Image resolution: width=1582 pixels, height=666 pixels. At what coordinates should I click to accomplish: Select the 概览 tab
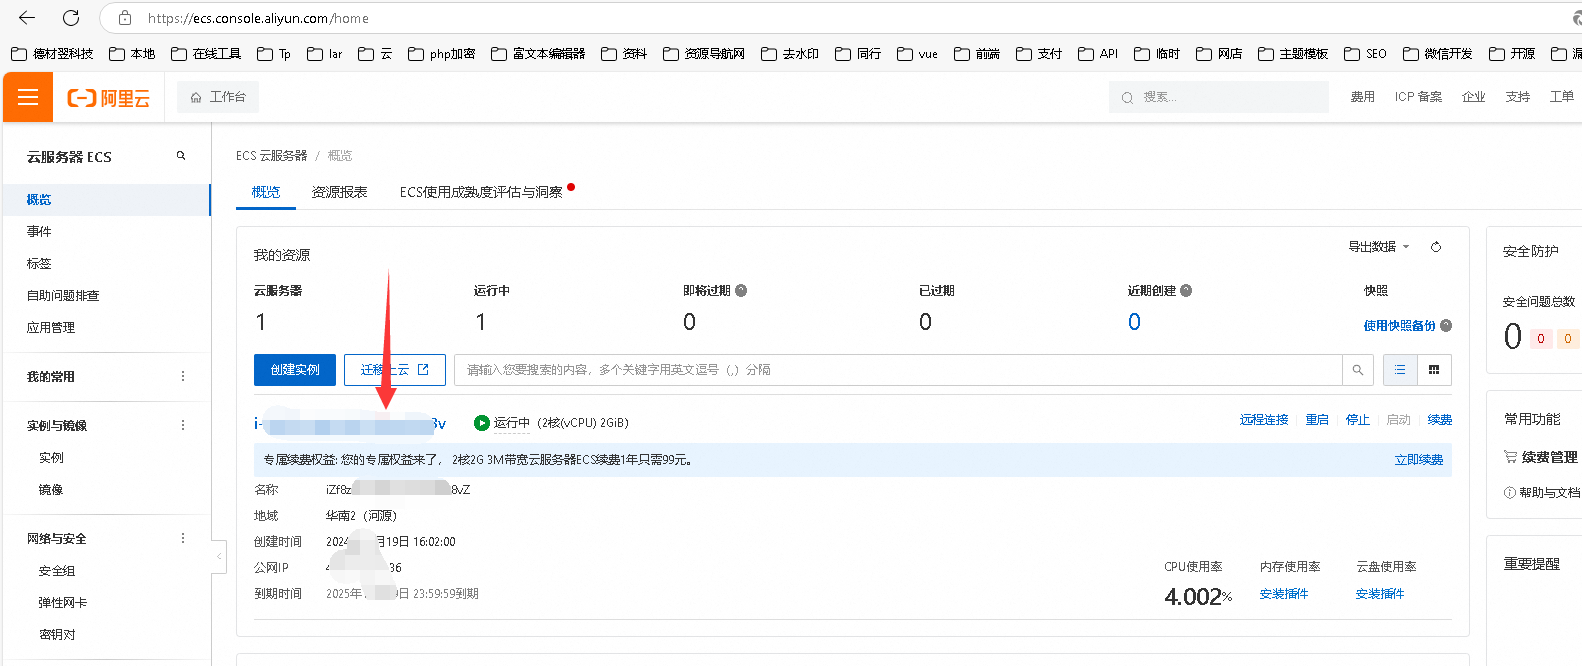(266, 192)
